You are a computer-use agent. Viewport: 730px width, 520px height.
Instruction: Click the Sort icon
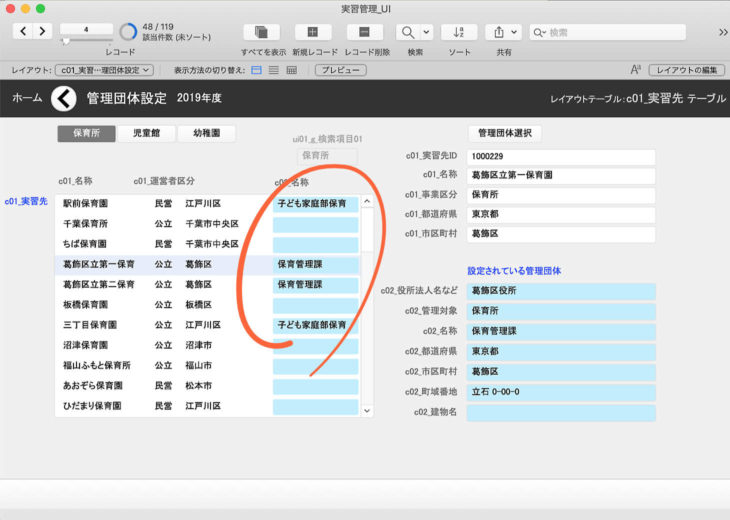(459, 32)
